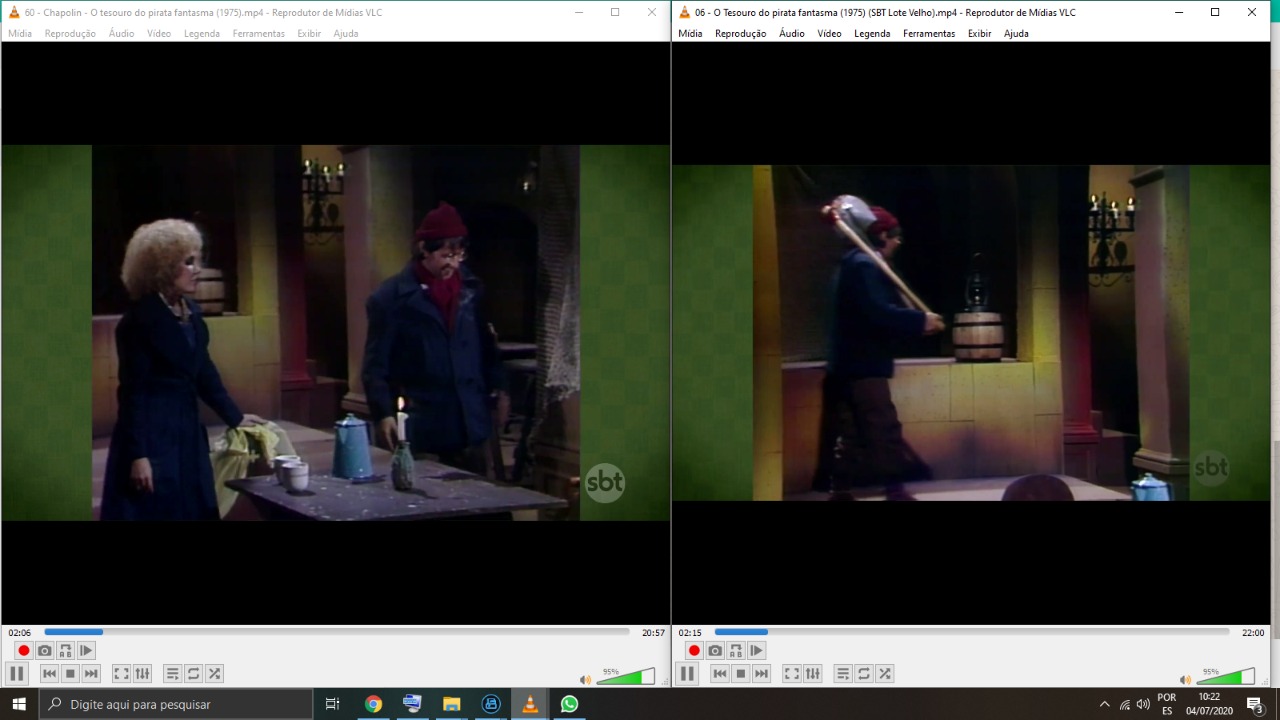Go to previous media in left VLC window
1280x720 pixels.
pyautogui.click(x=49, y=674)
